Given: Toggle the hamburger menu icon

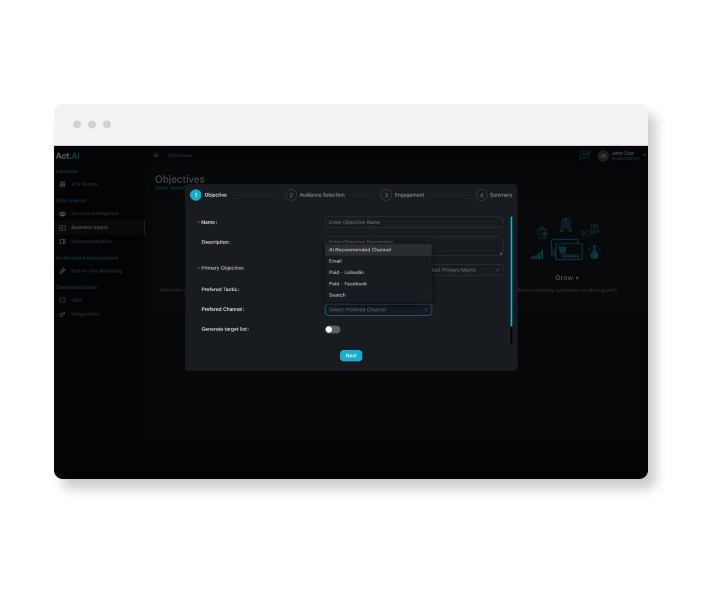Looking at the screenshot, I should tap(156, 155).
